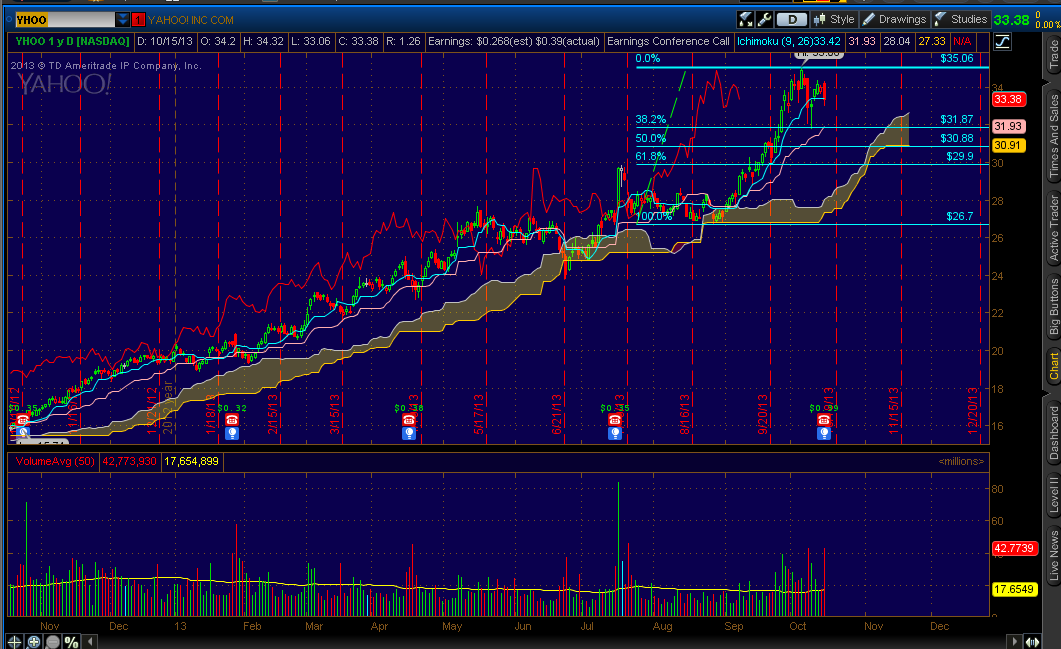Screen dimensions: 1061x649
Task: Click the VolumeAvg (50) study label
Action: click(55, 462)
